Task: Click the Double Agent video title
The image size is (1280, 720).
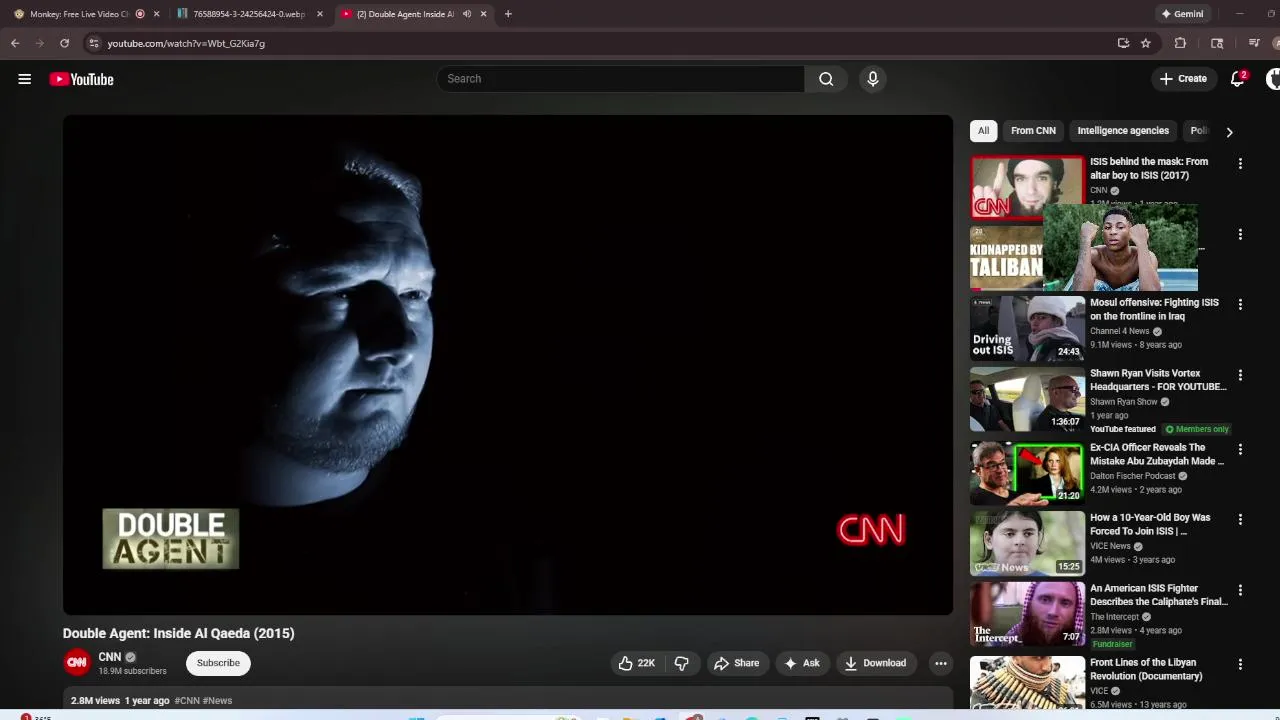Action: [x=179, y=633]
